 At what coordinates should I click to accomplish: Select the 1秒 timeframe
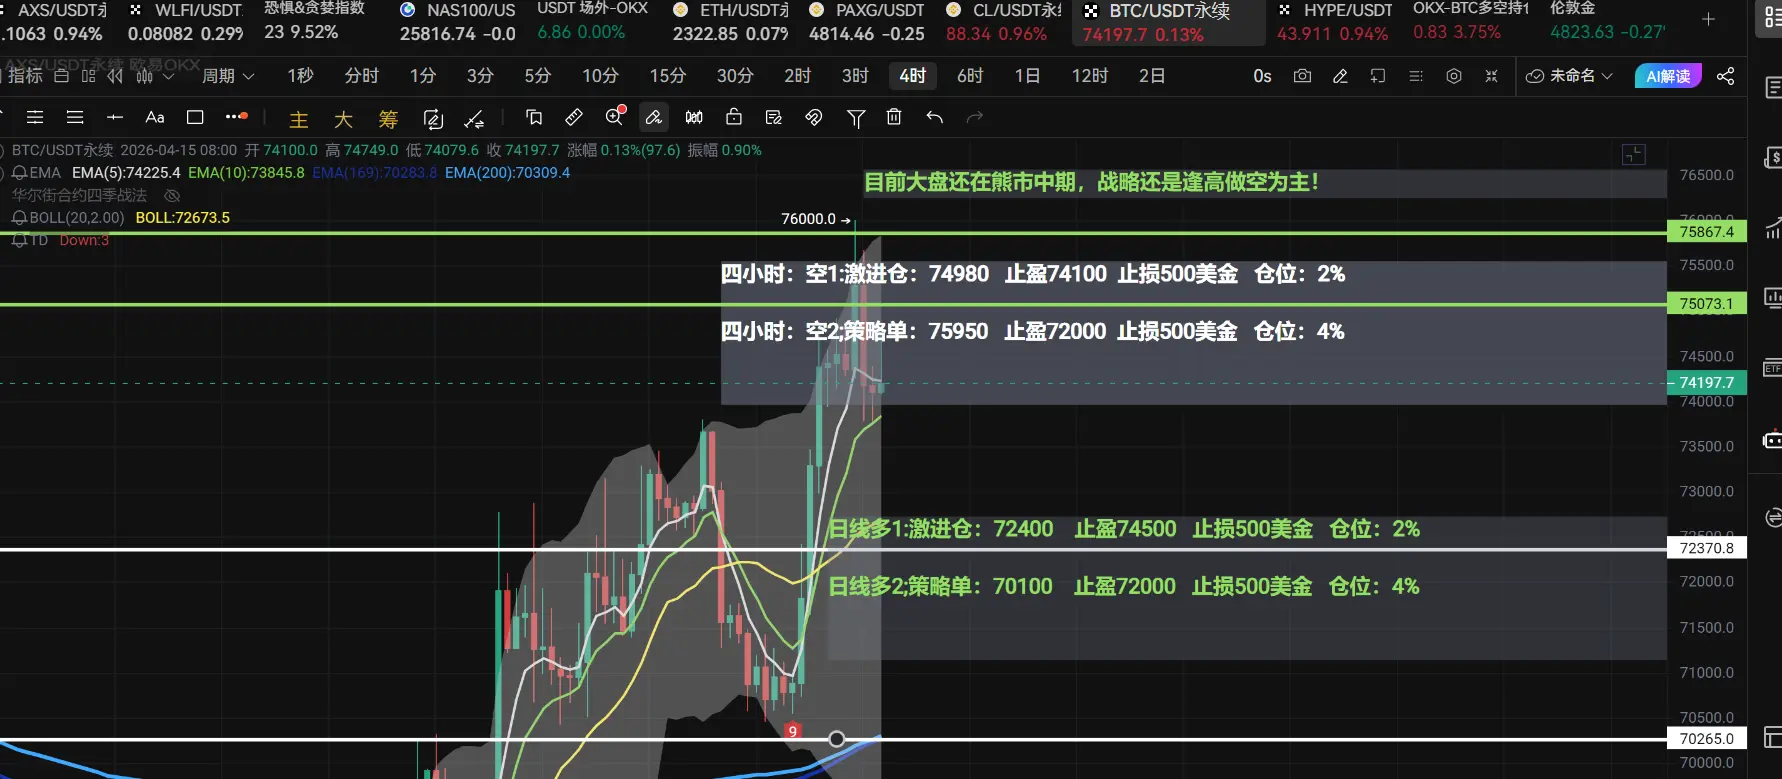click(300, 76)
